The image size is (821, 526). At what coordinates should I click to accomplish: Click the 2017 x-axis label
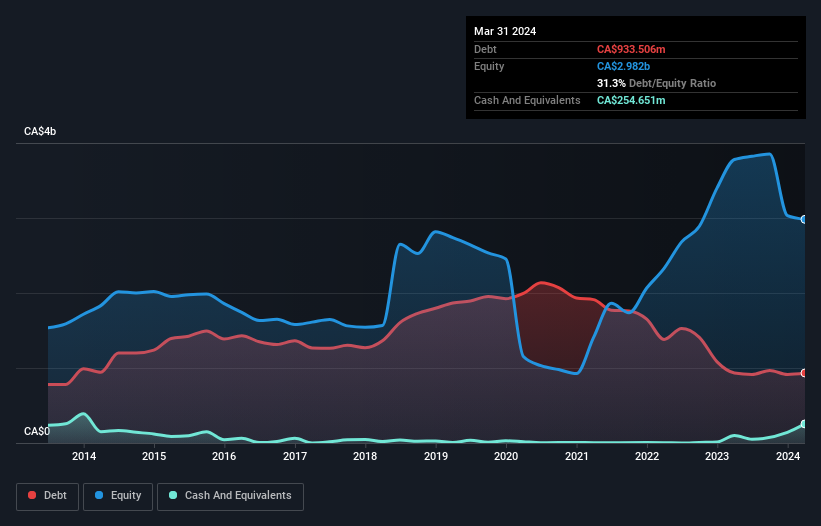tap(295, 456)
